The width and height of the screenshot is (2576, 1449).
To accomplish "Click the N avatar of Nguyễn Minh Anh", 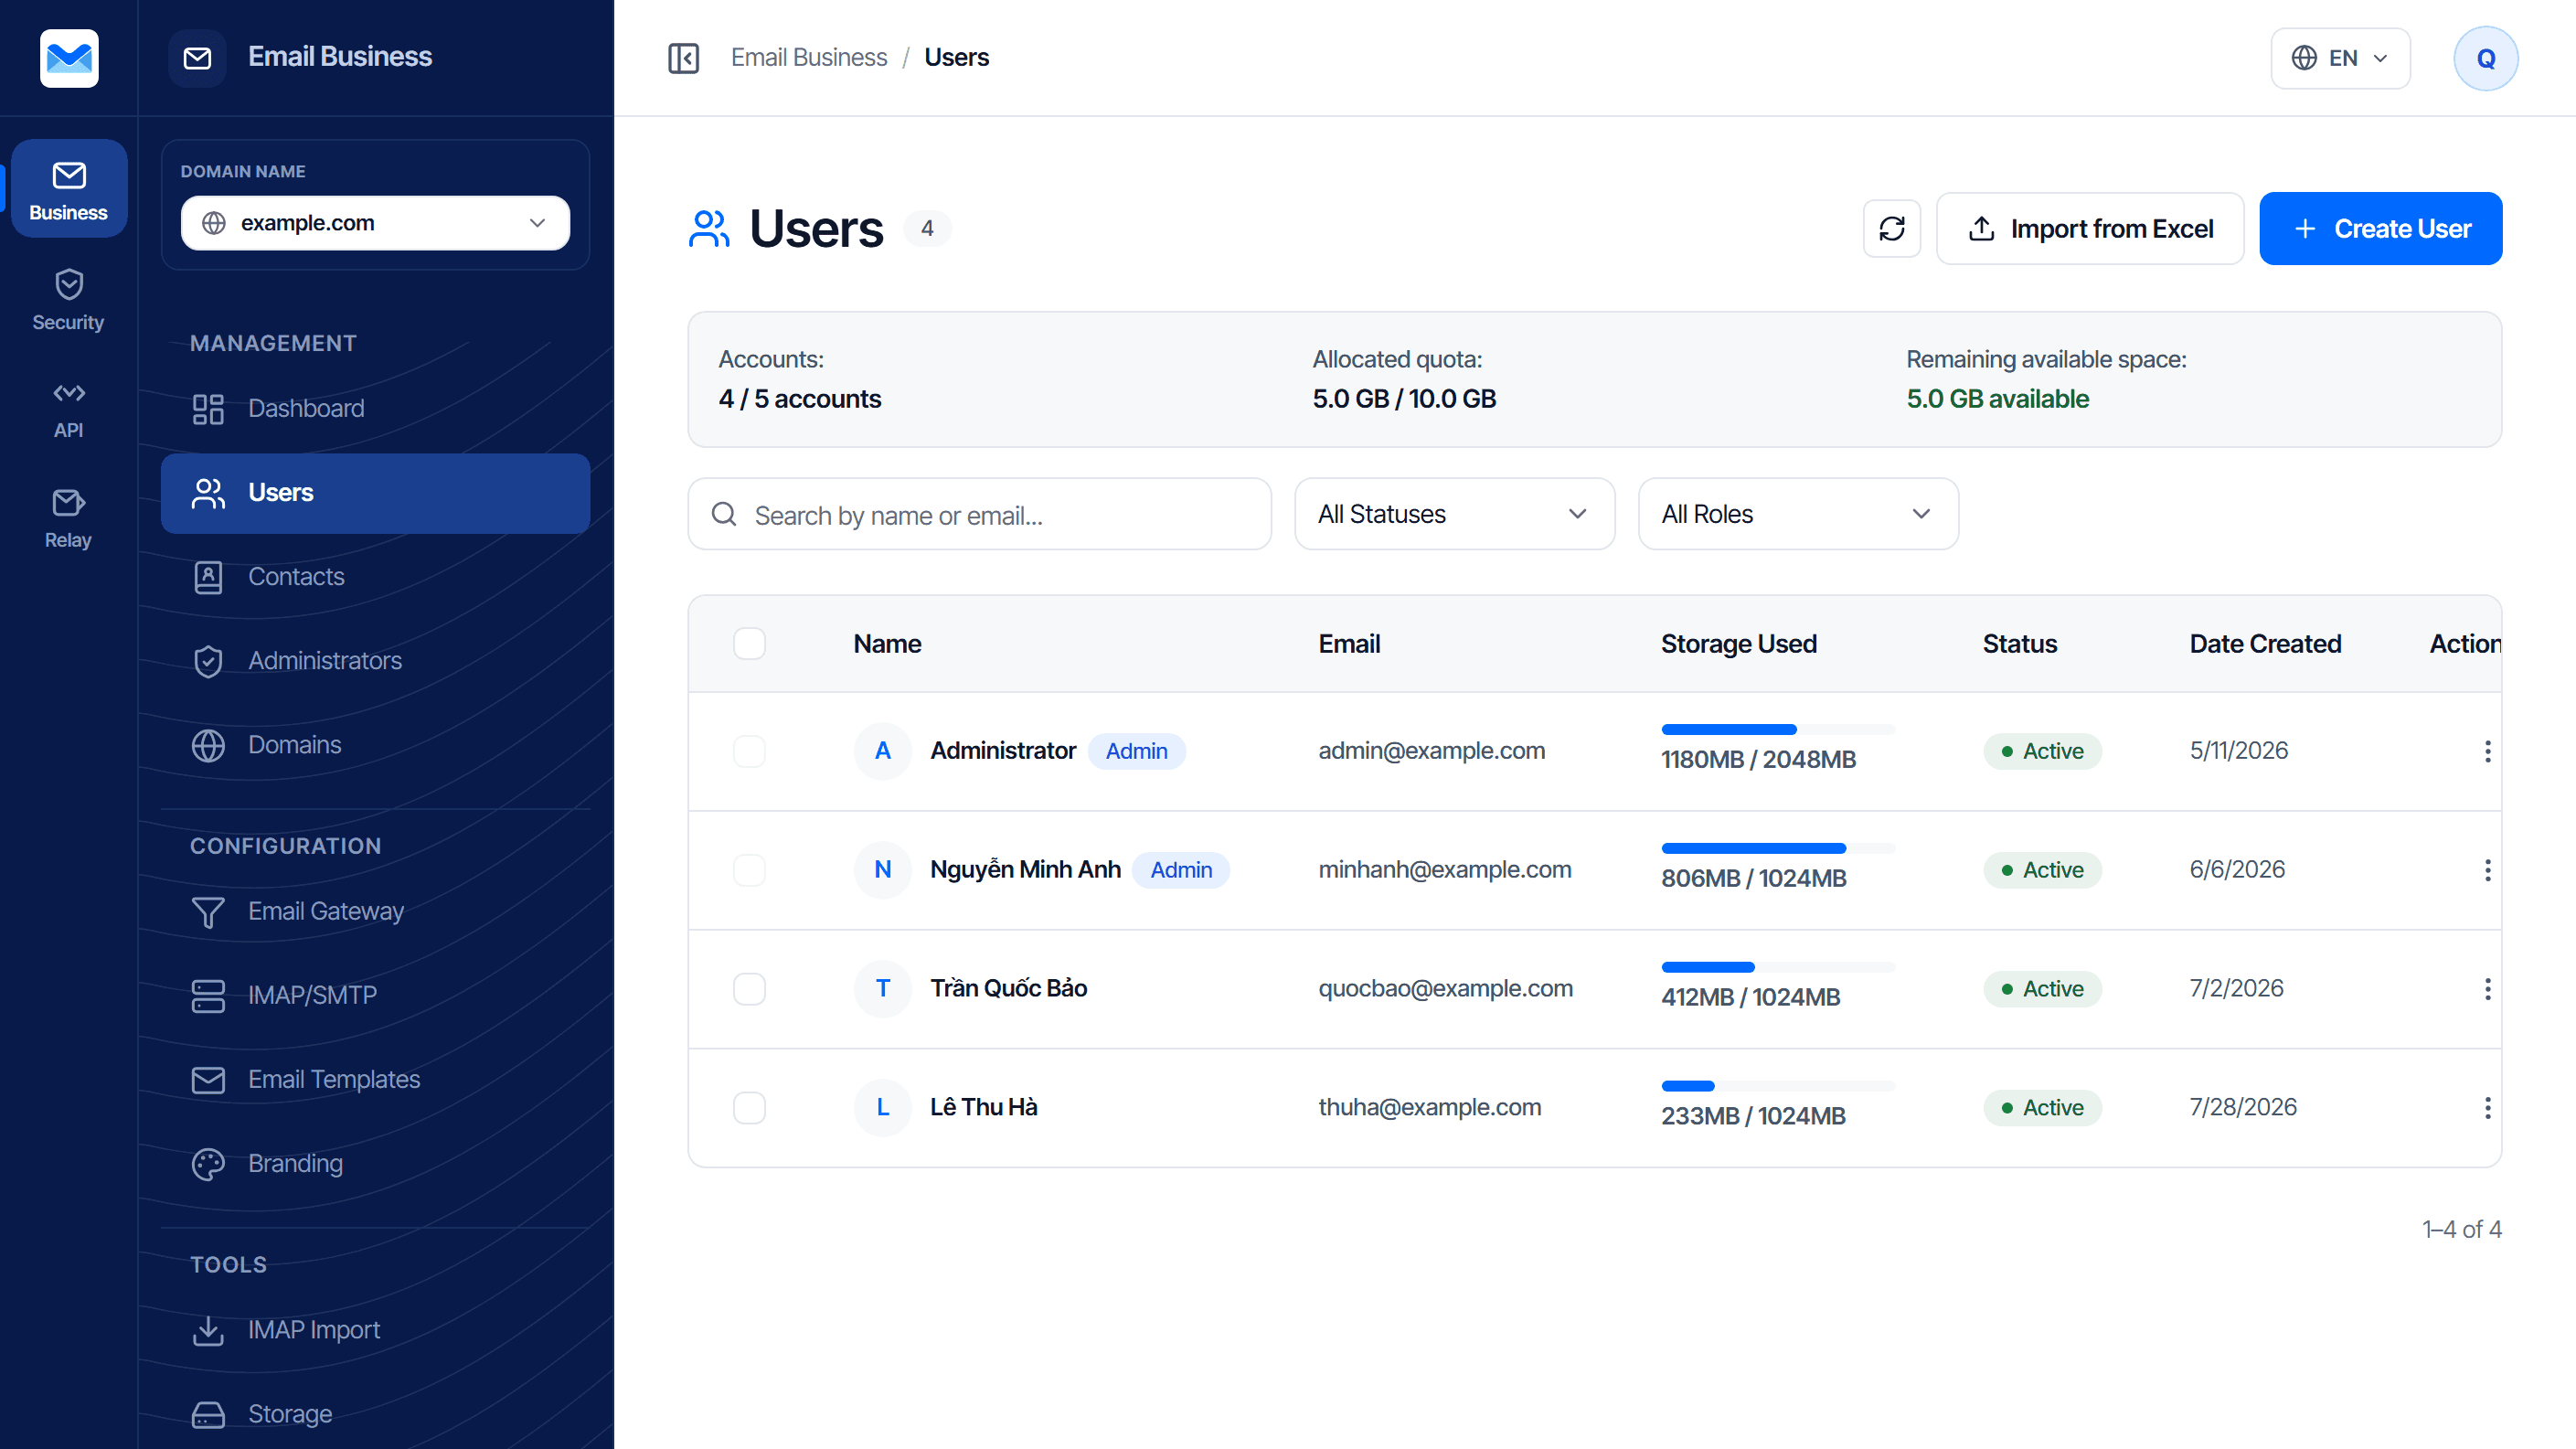I will point(882,870).
